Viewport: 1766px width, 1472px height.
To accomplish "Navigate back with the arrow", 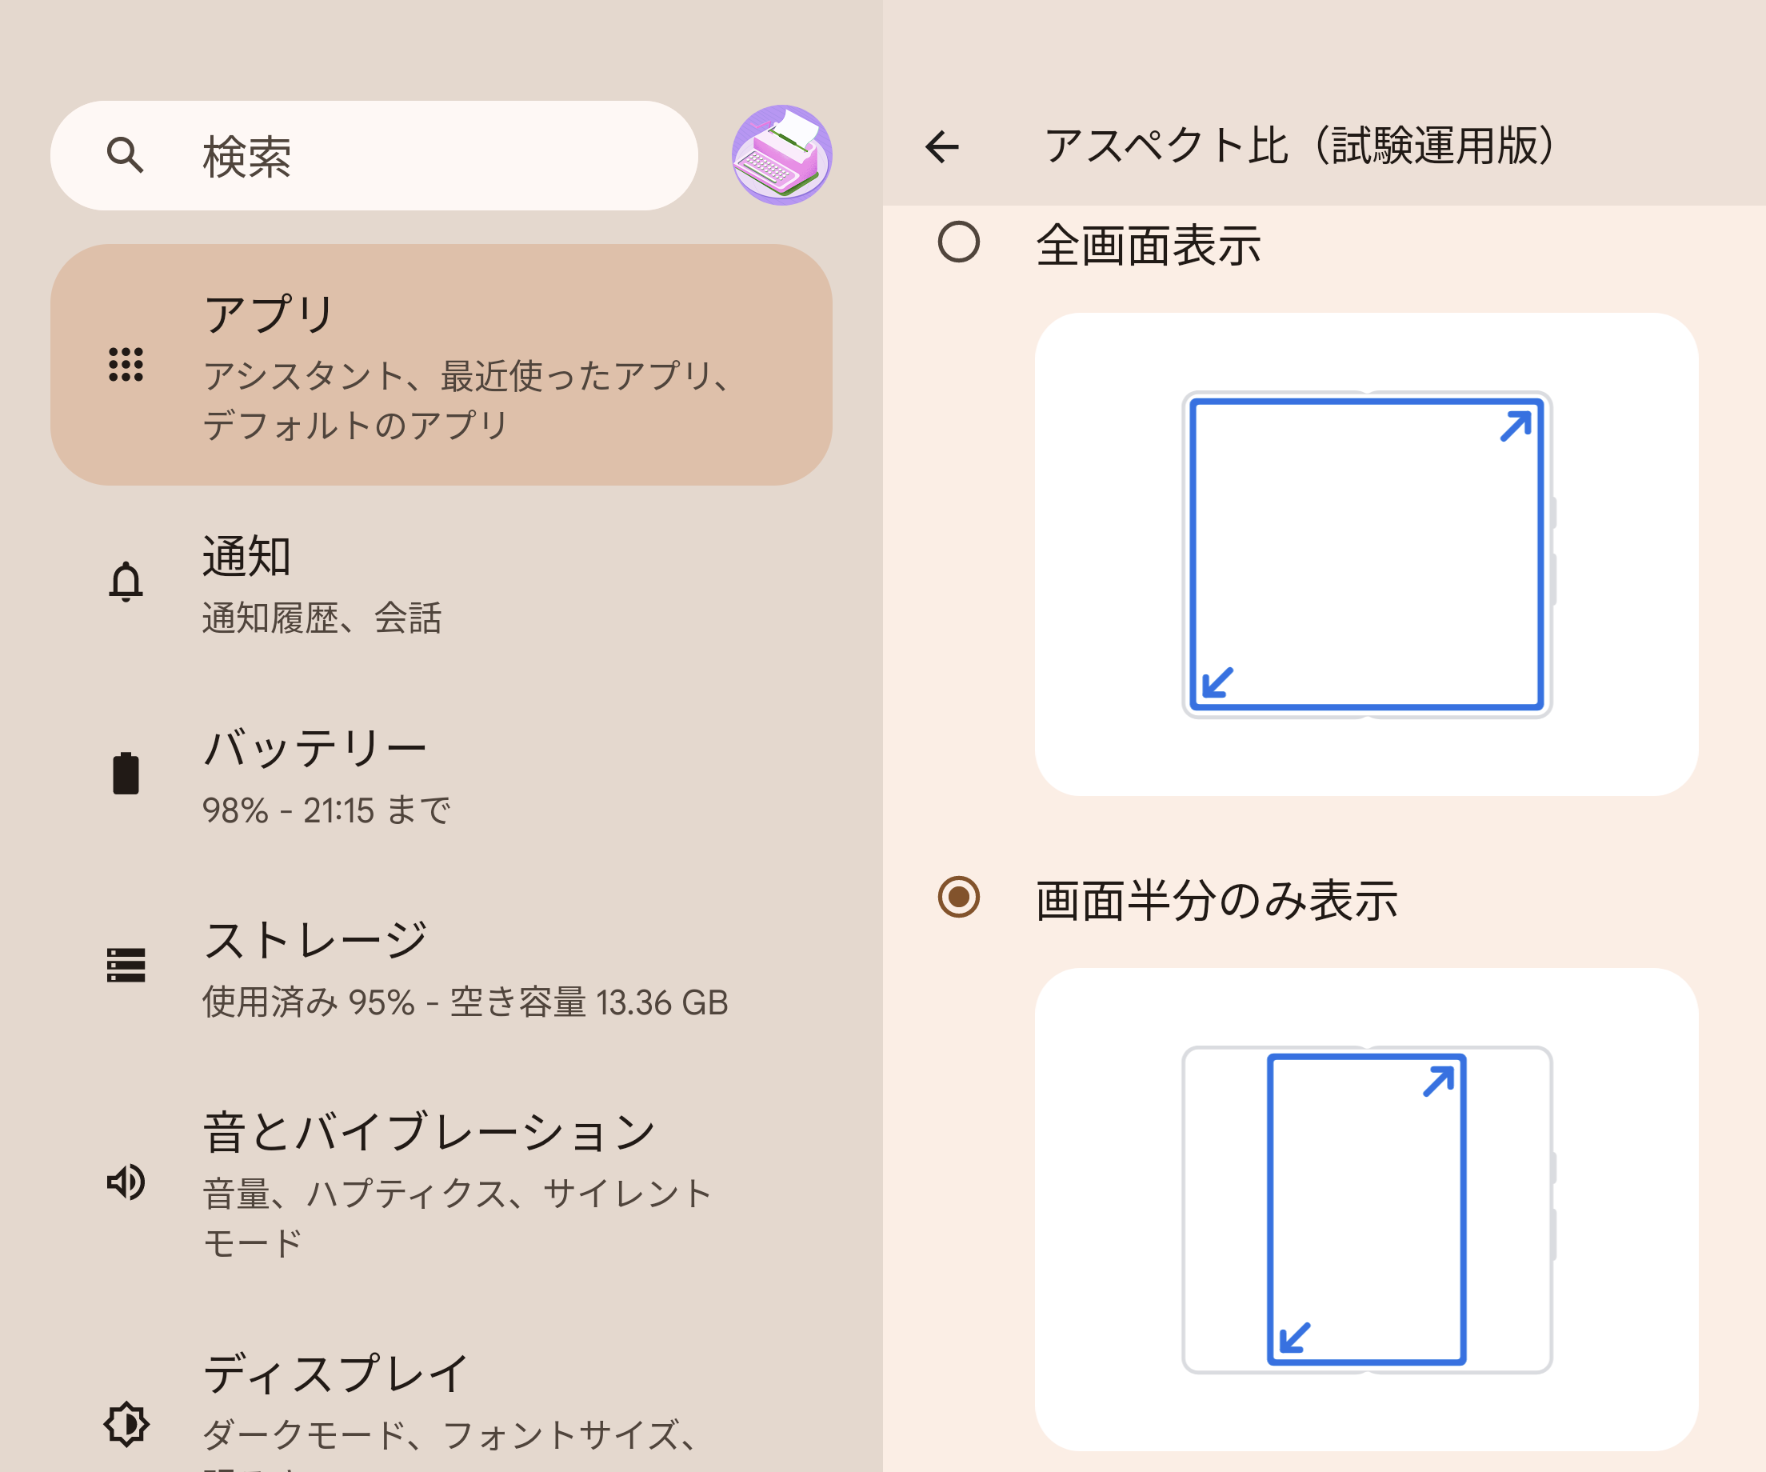I will pos(941,146).
